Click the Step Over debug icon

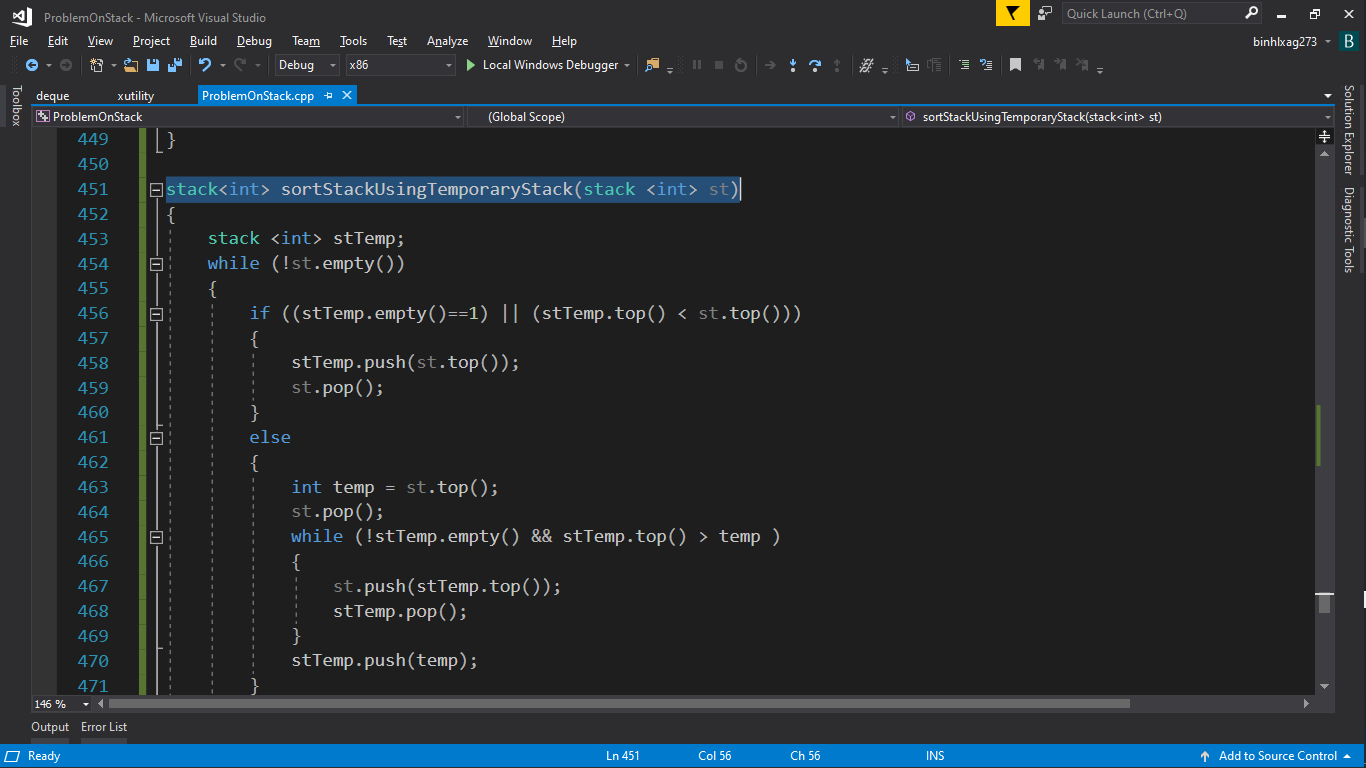pos(815,65)
